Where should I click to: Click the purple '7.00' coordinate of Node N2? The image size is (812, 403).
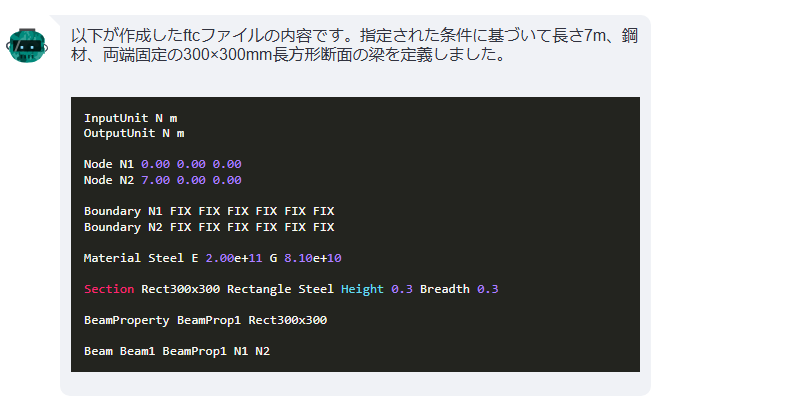155,180
